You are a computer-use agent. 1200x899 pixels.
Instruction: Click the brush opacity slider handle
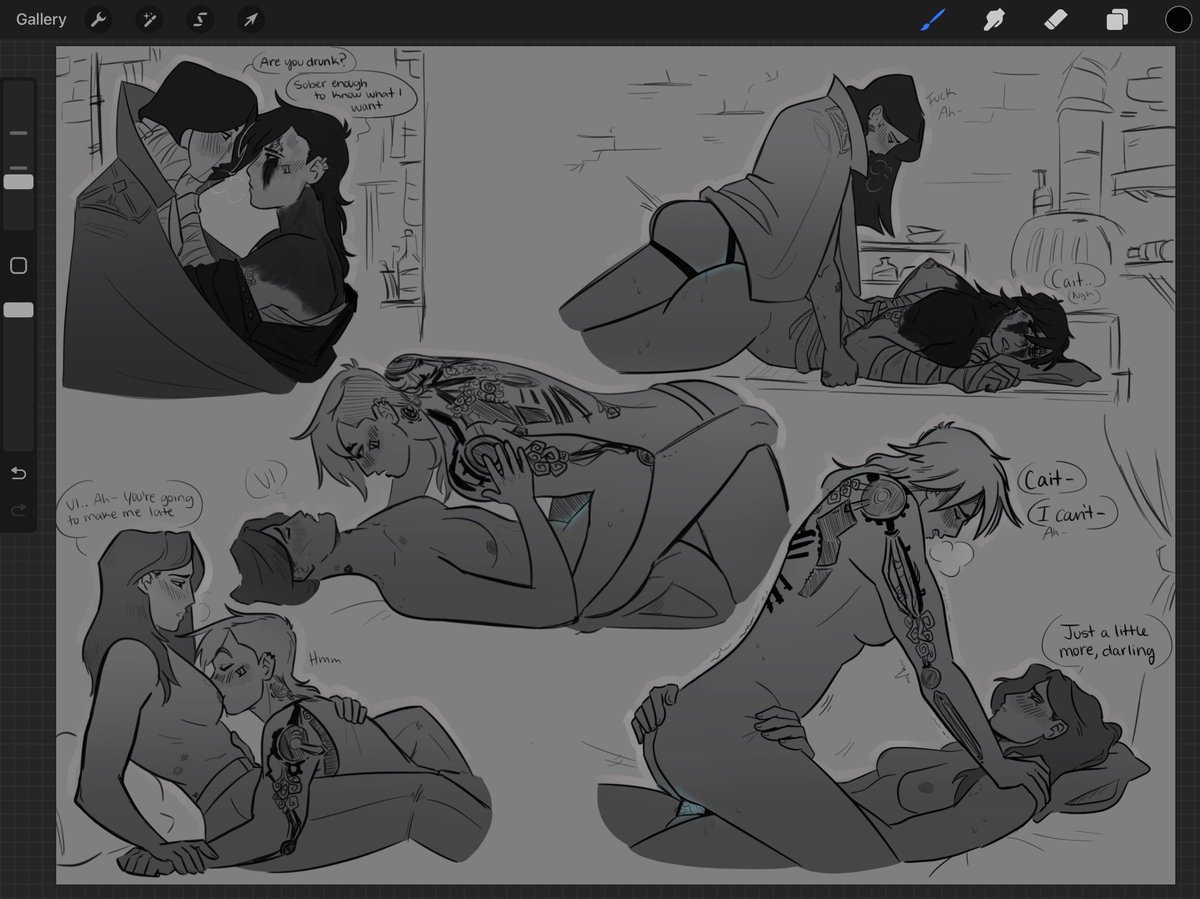pos(18,310)
